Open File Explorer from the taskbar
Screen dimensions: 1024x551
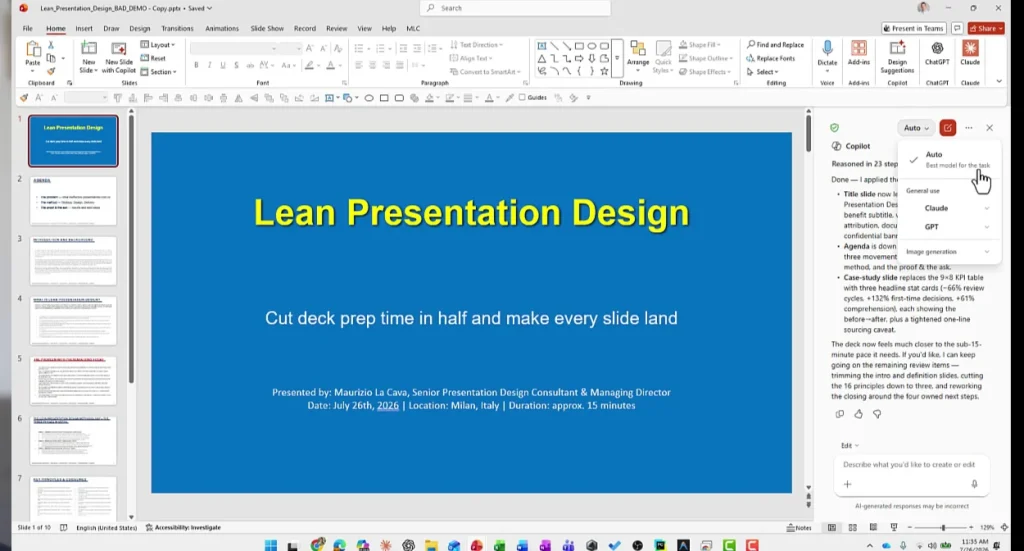(x=431, y=545)
